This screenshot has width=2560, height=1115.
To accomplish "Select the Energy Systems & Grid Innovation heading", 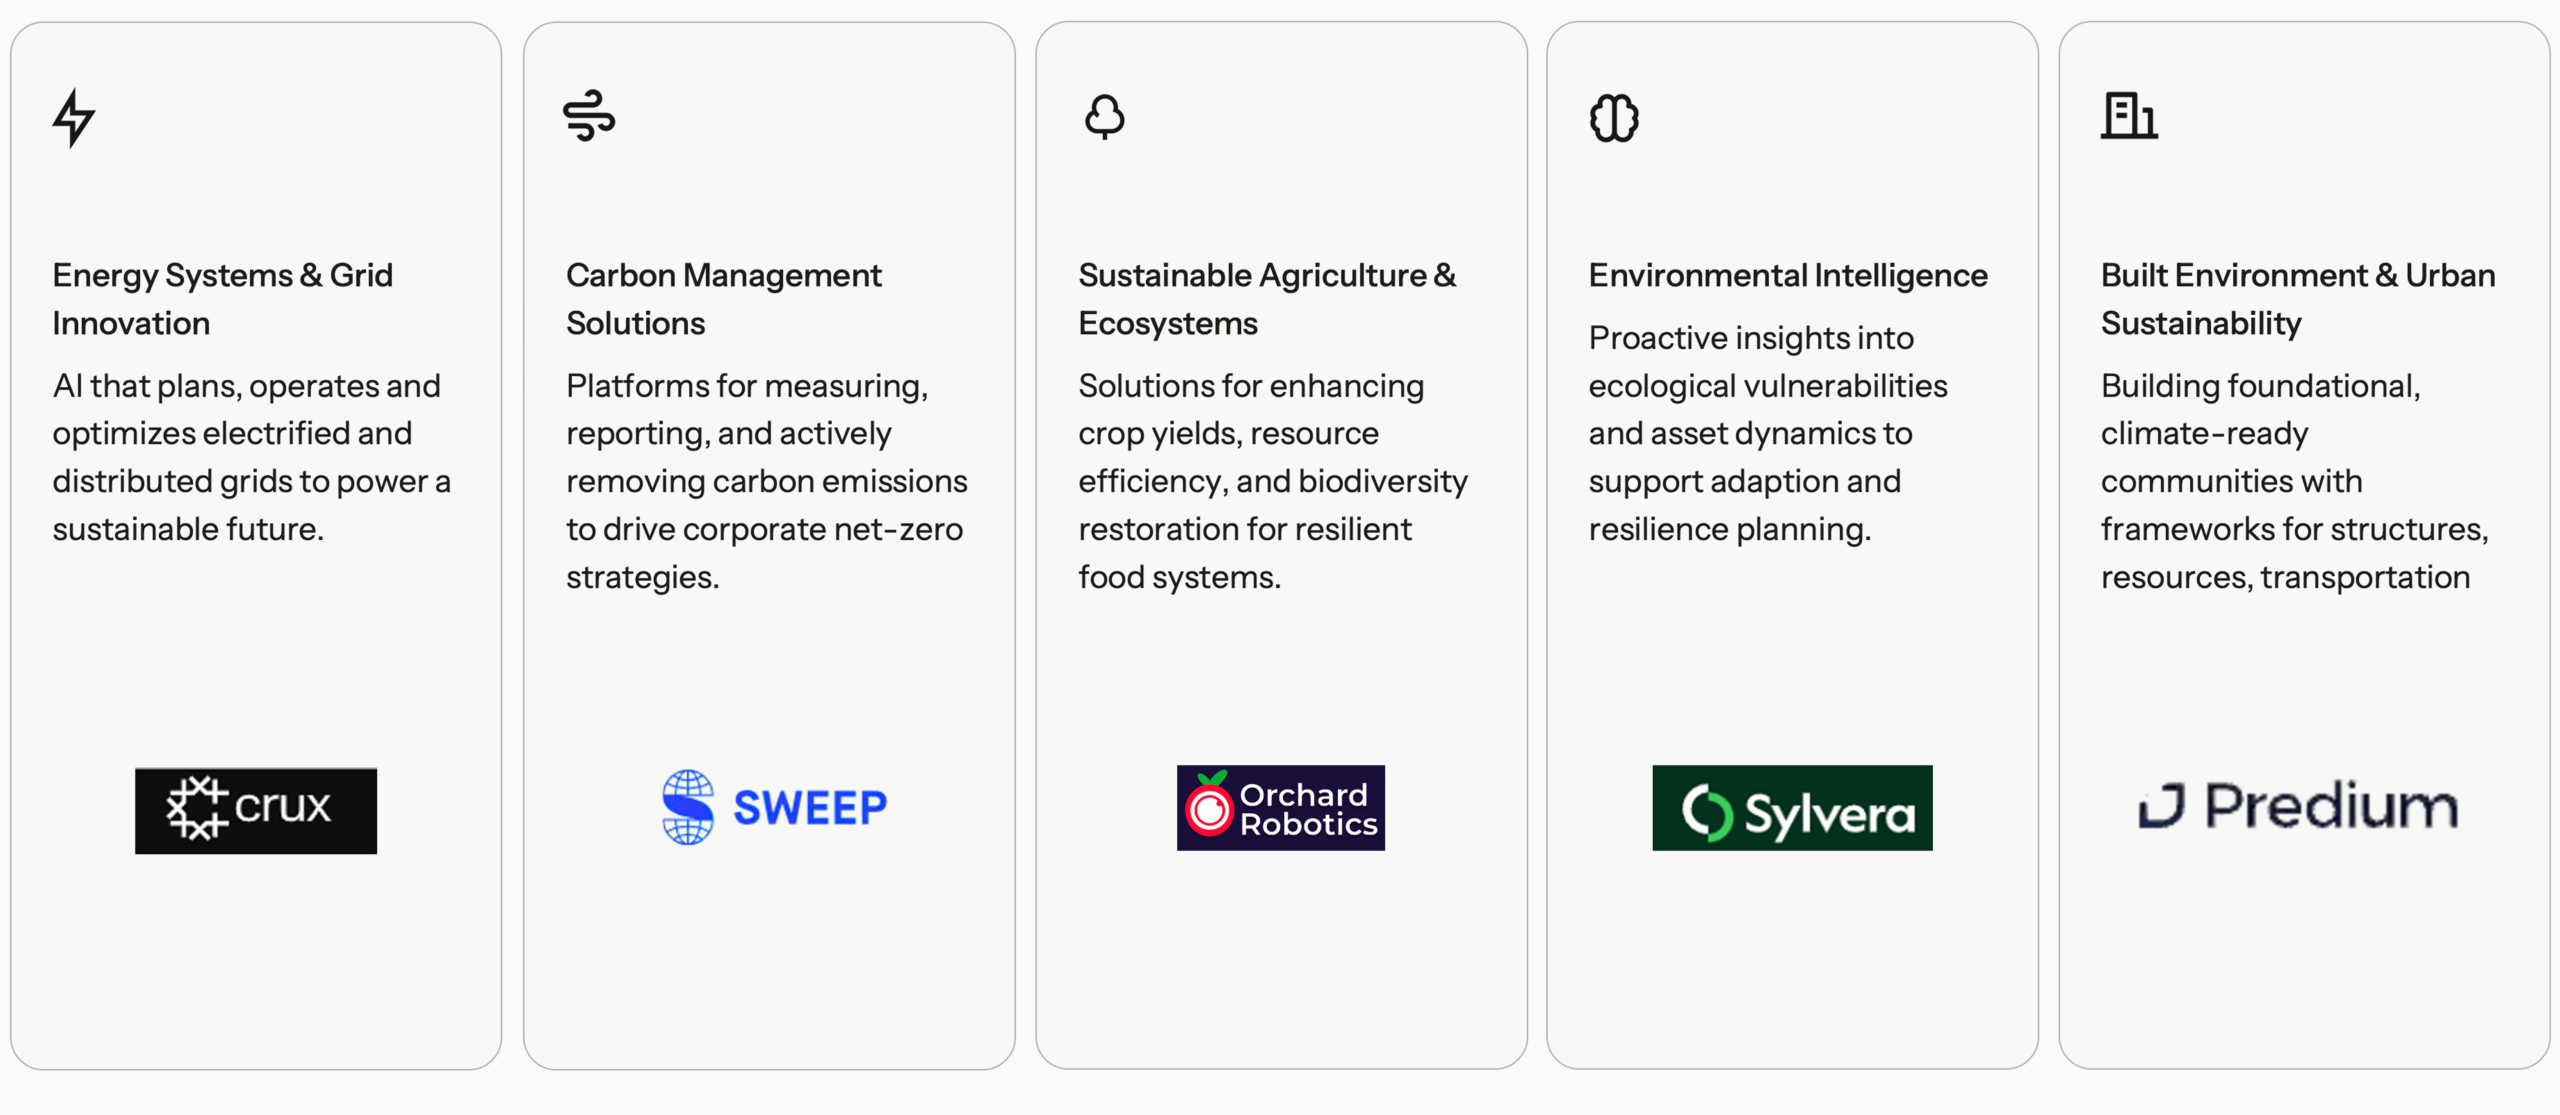I will click(222, 299).
